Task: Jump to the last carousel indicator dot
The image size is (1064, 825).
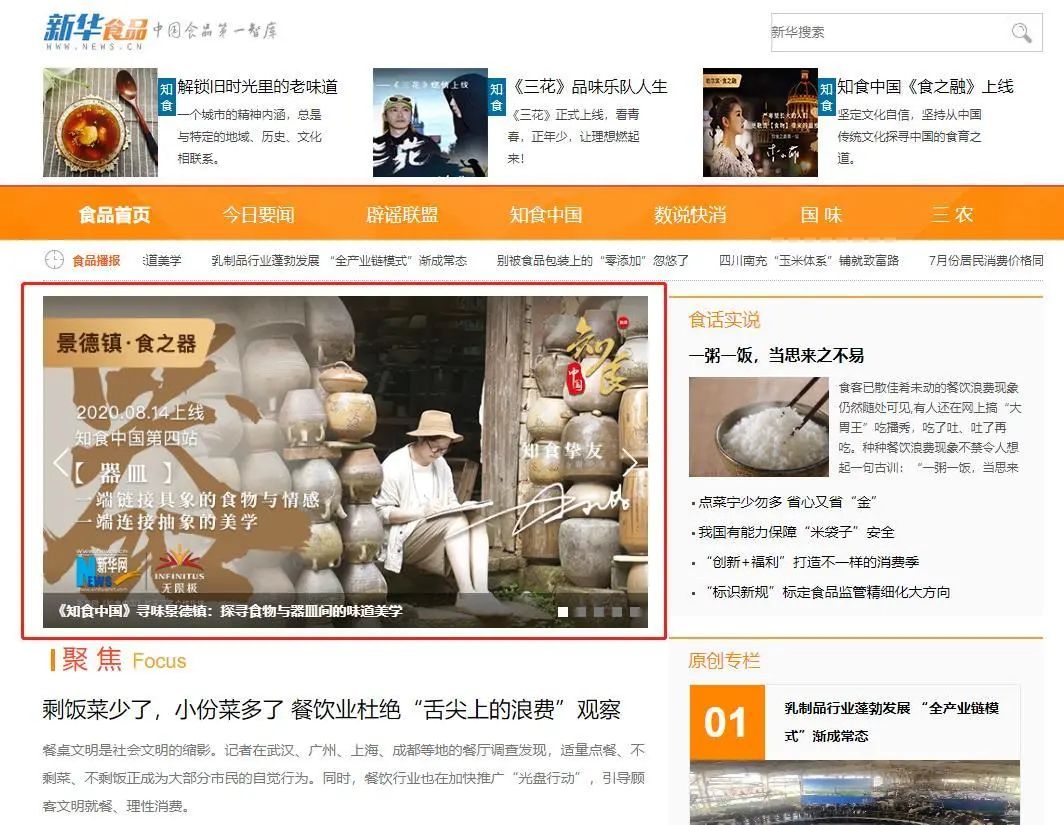Action: pyautogui.click(x=635, y=611)
